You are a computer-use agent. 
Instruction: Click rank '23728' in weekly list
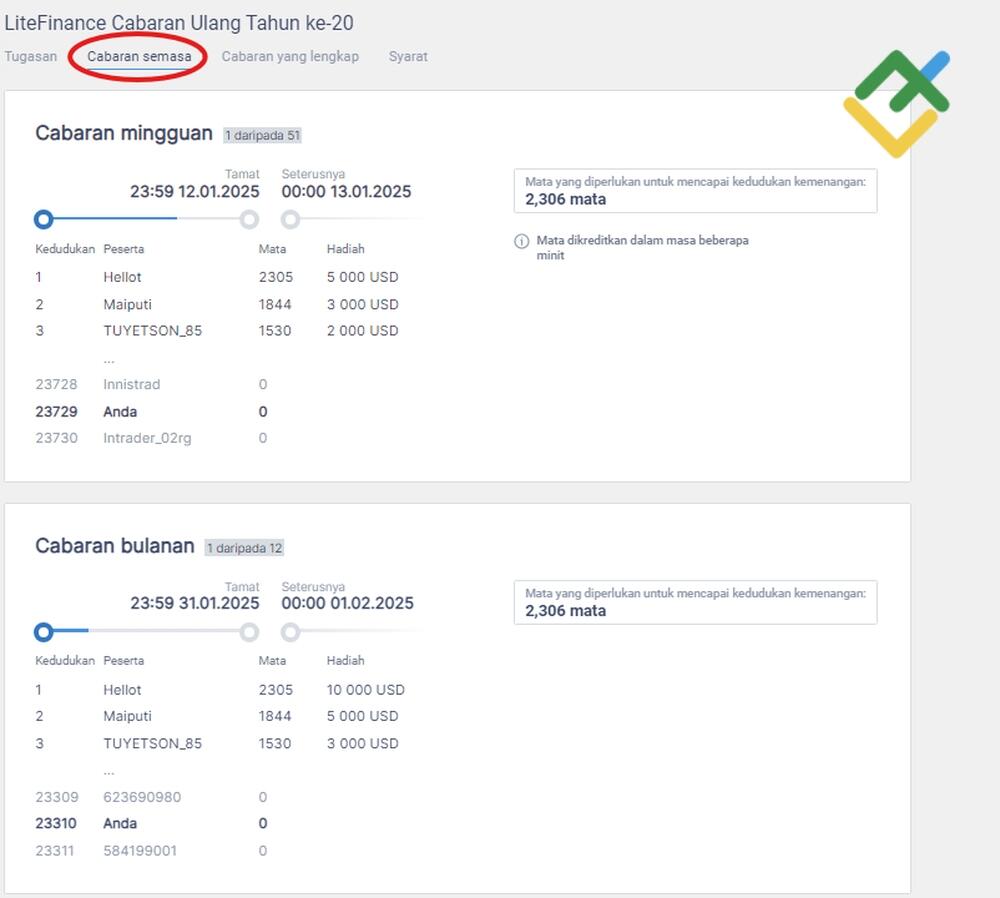coord(56,384)
